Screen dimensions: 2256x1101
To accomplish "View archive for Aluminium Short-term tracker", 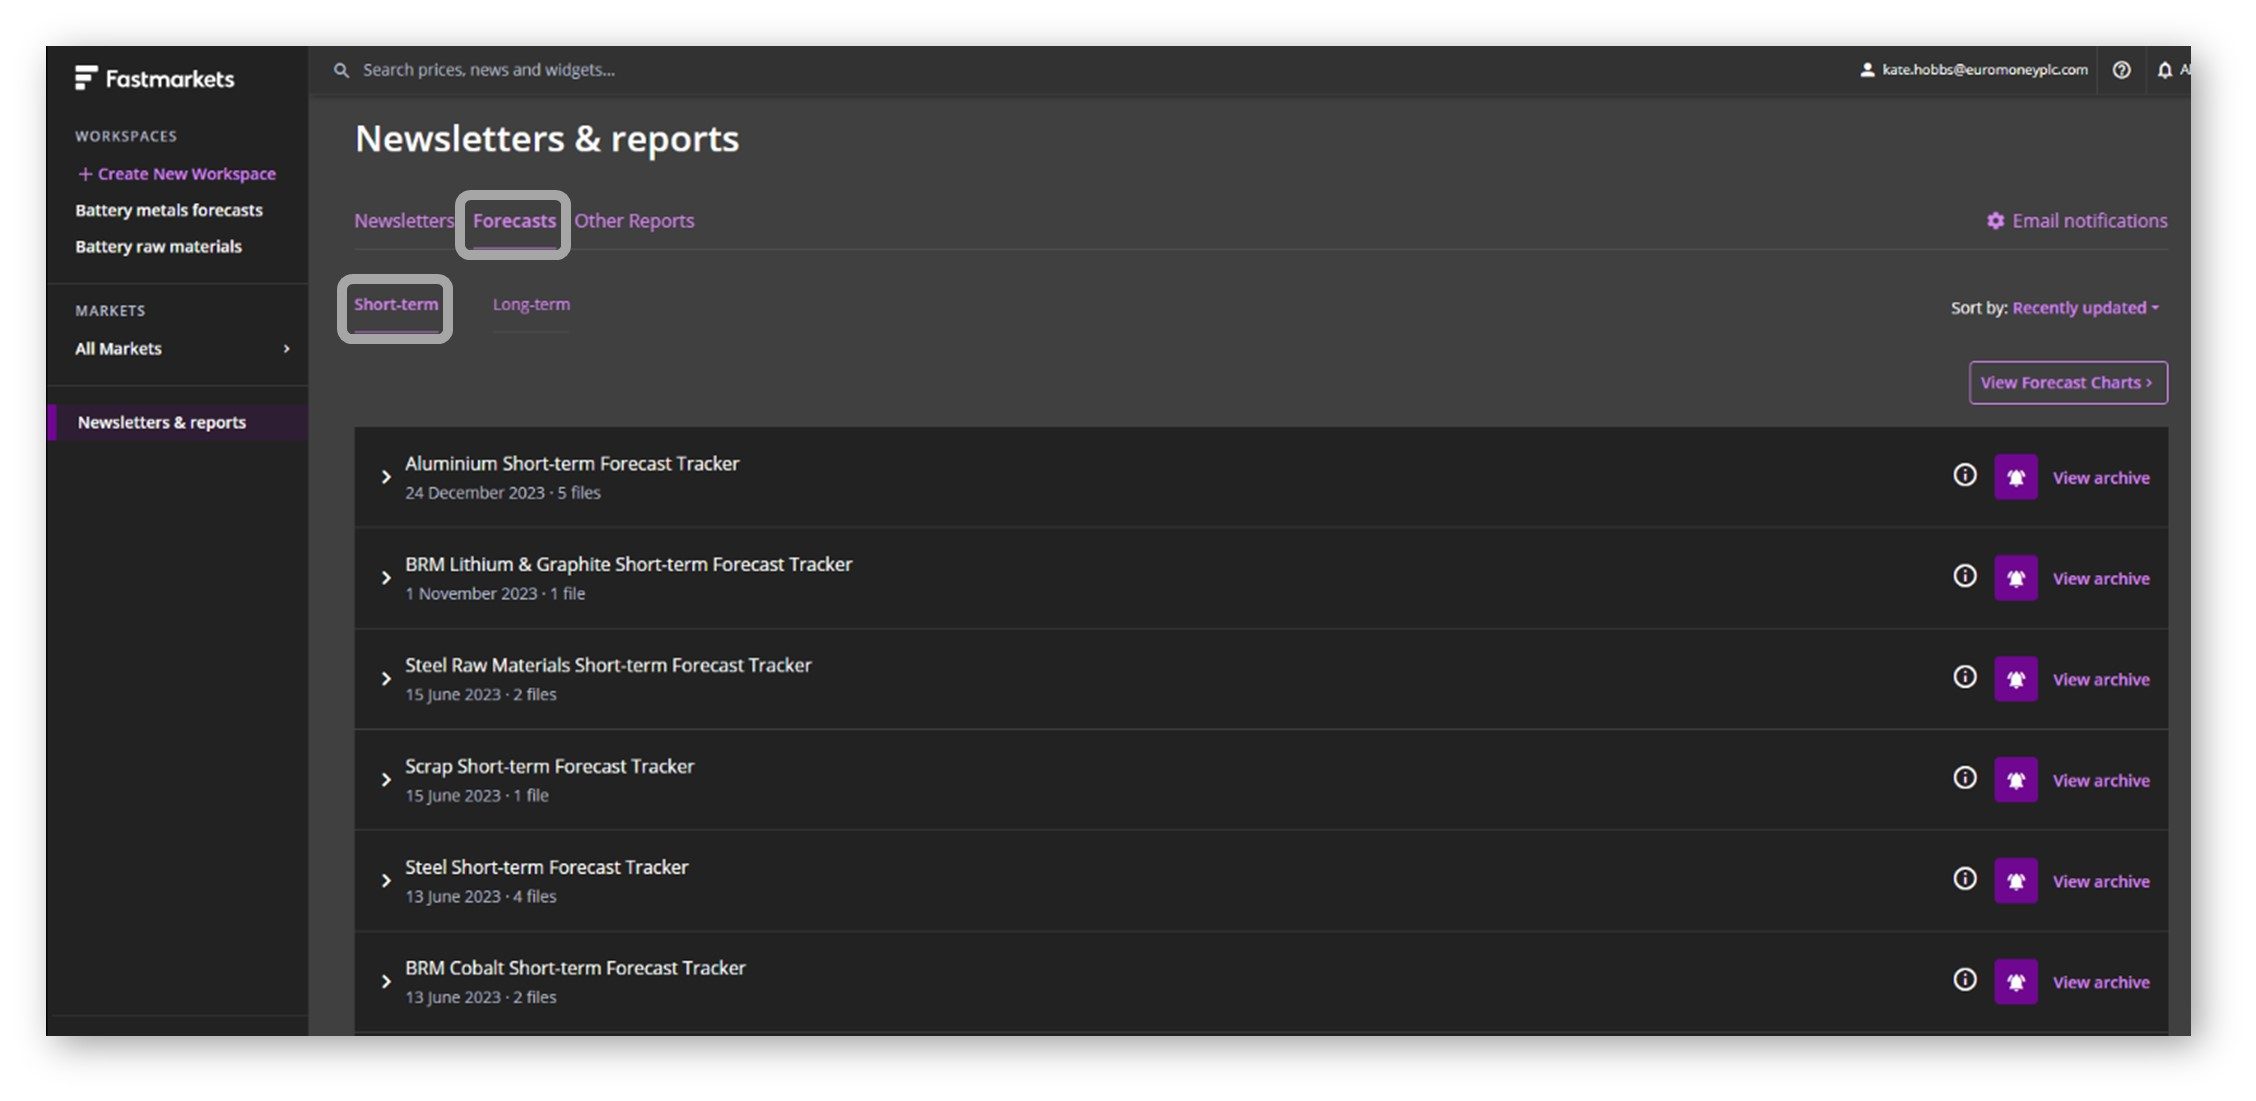I will click(x=2101, y=478).
